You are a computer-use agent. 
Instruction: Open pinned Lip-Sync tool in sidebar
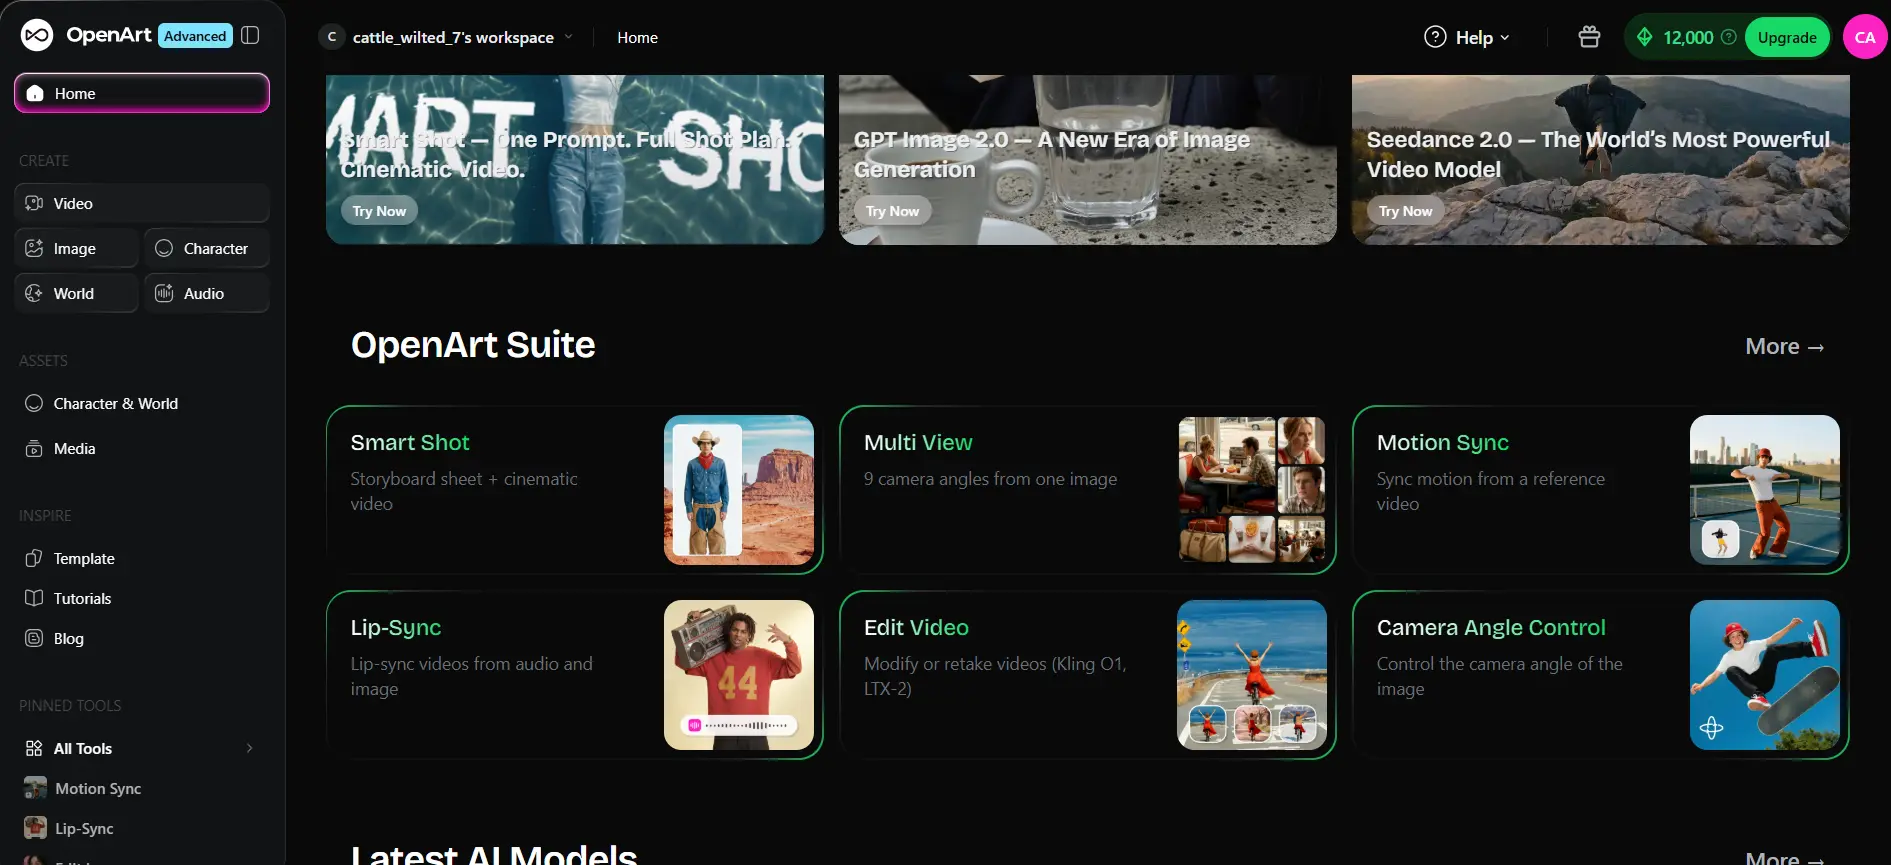142,828
